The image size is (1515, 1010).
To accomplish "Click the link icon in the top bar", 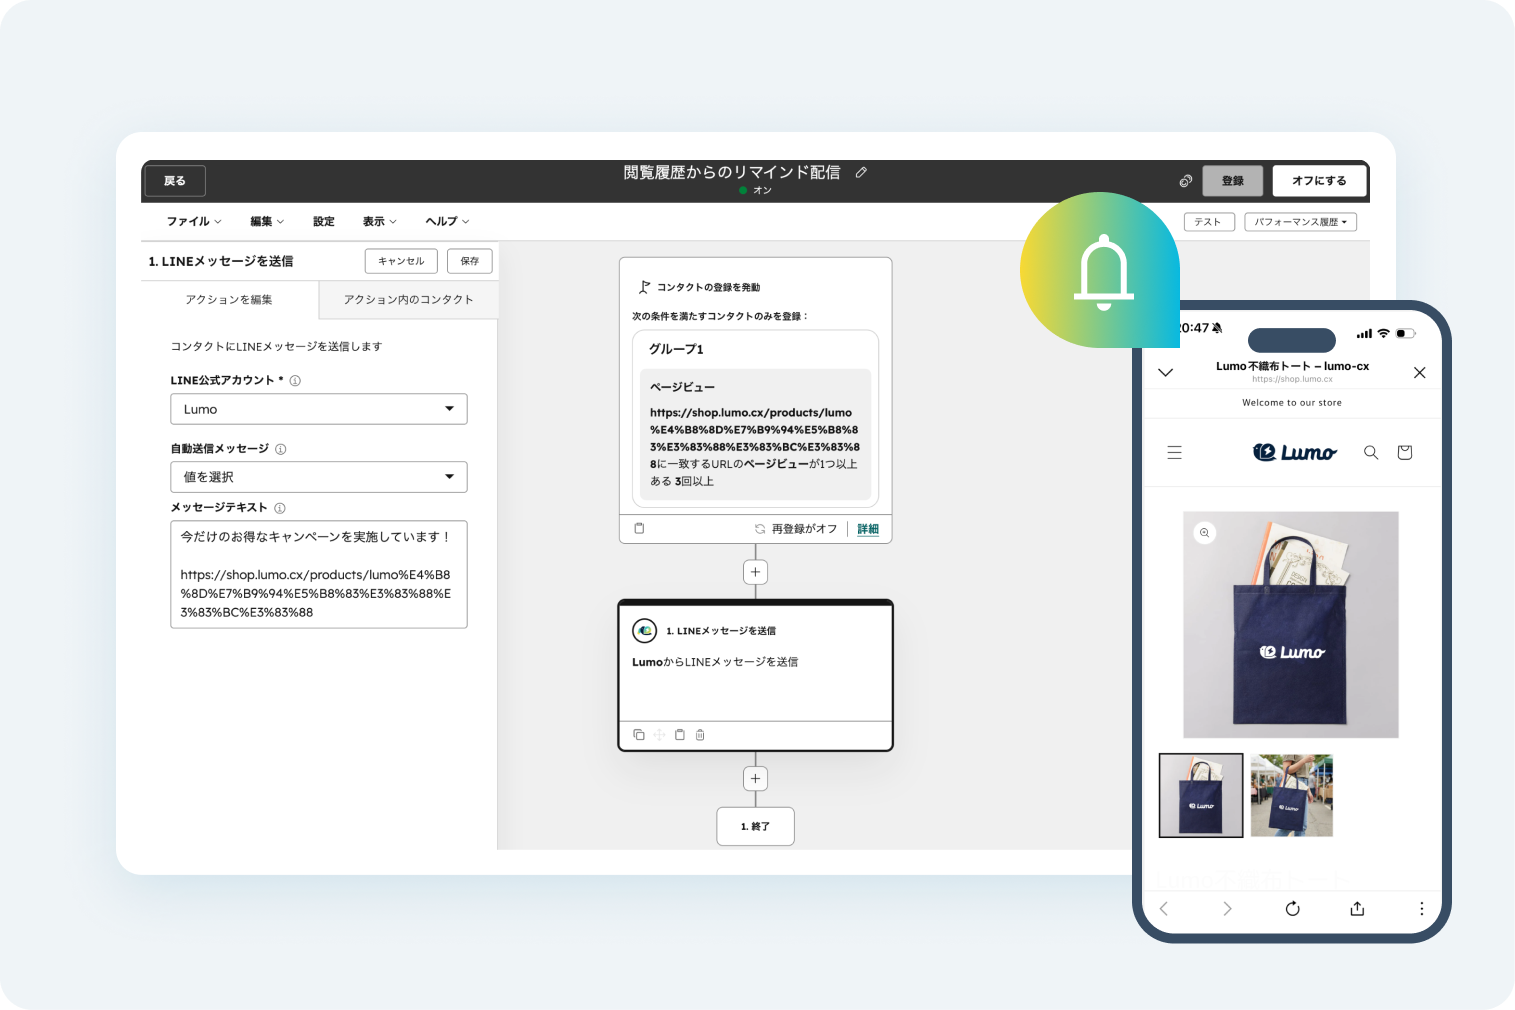I will 1185,181.
